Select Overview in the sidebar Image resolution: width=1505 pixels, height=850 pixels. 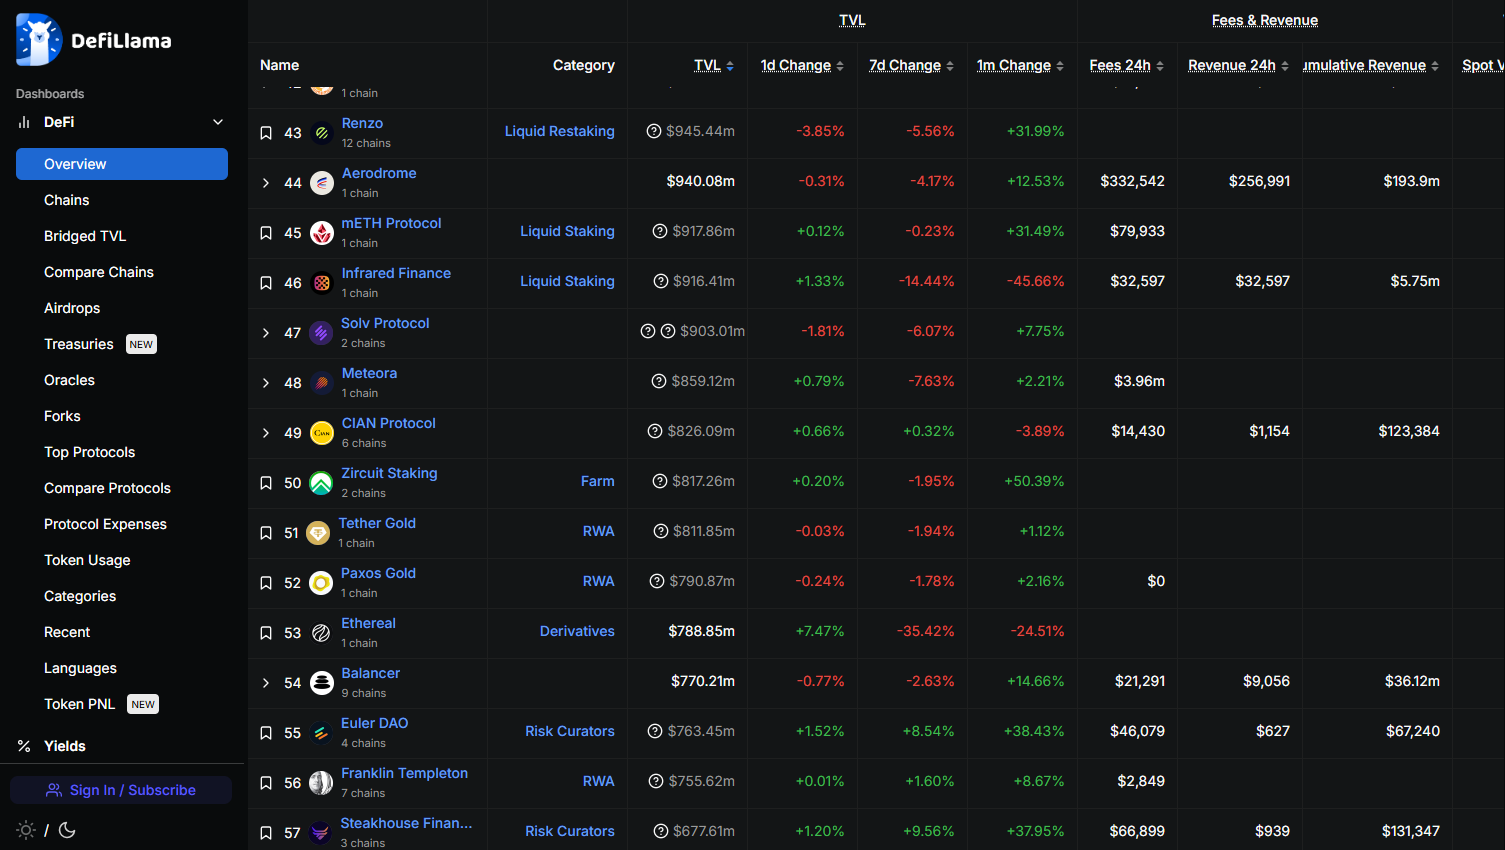tap(122, 164)
